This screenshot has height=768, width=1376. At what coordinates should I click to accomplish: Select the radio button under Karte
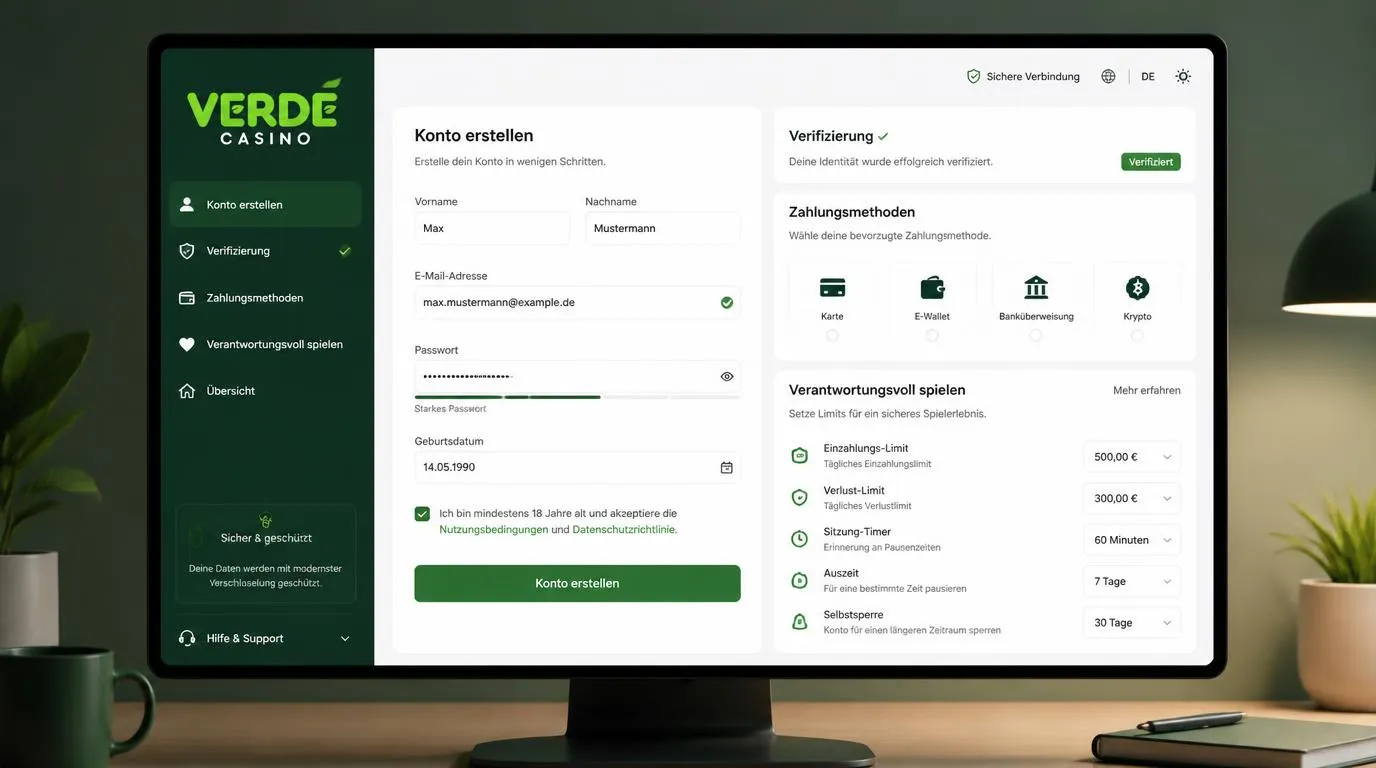pyautogui.click(x=832, y=336)
